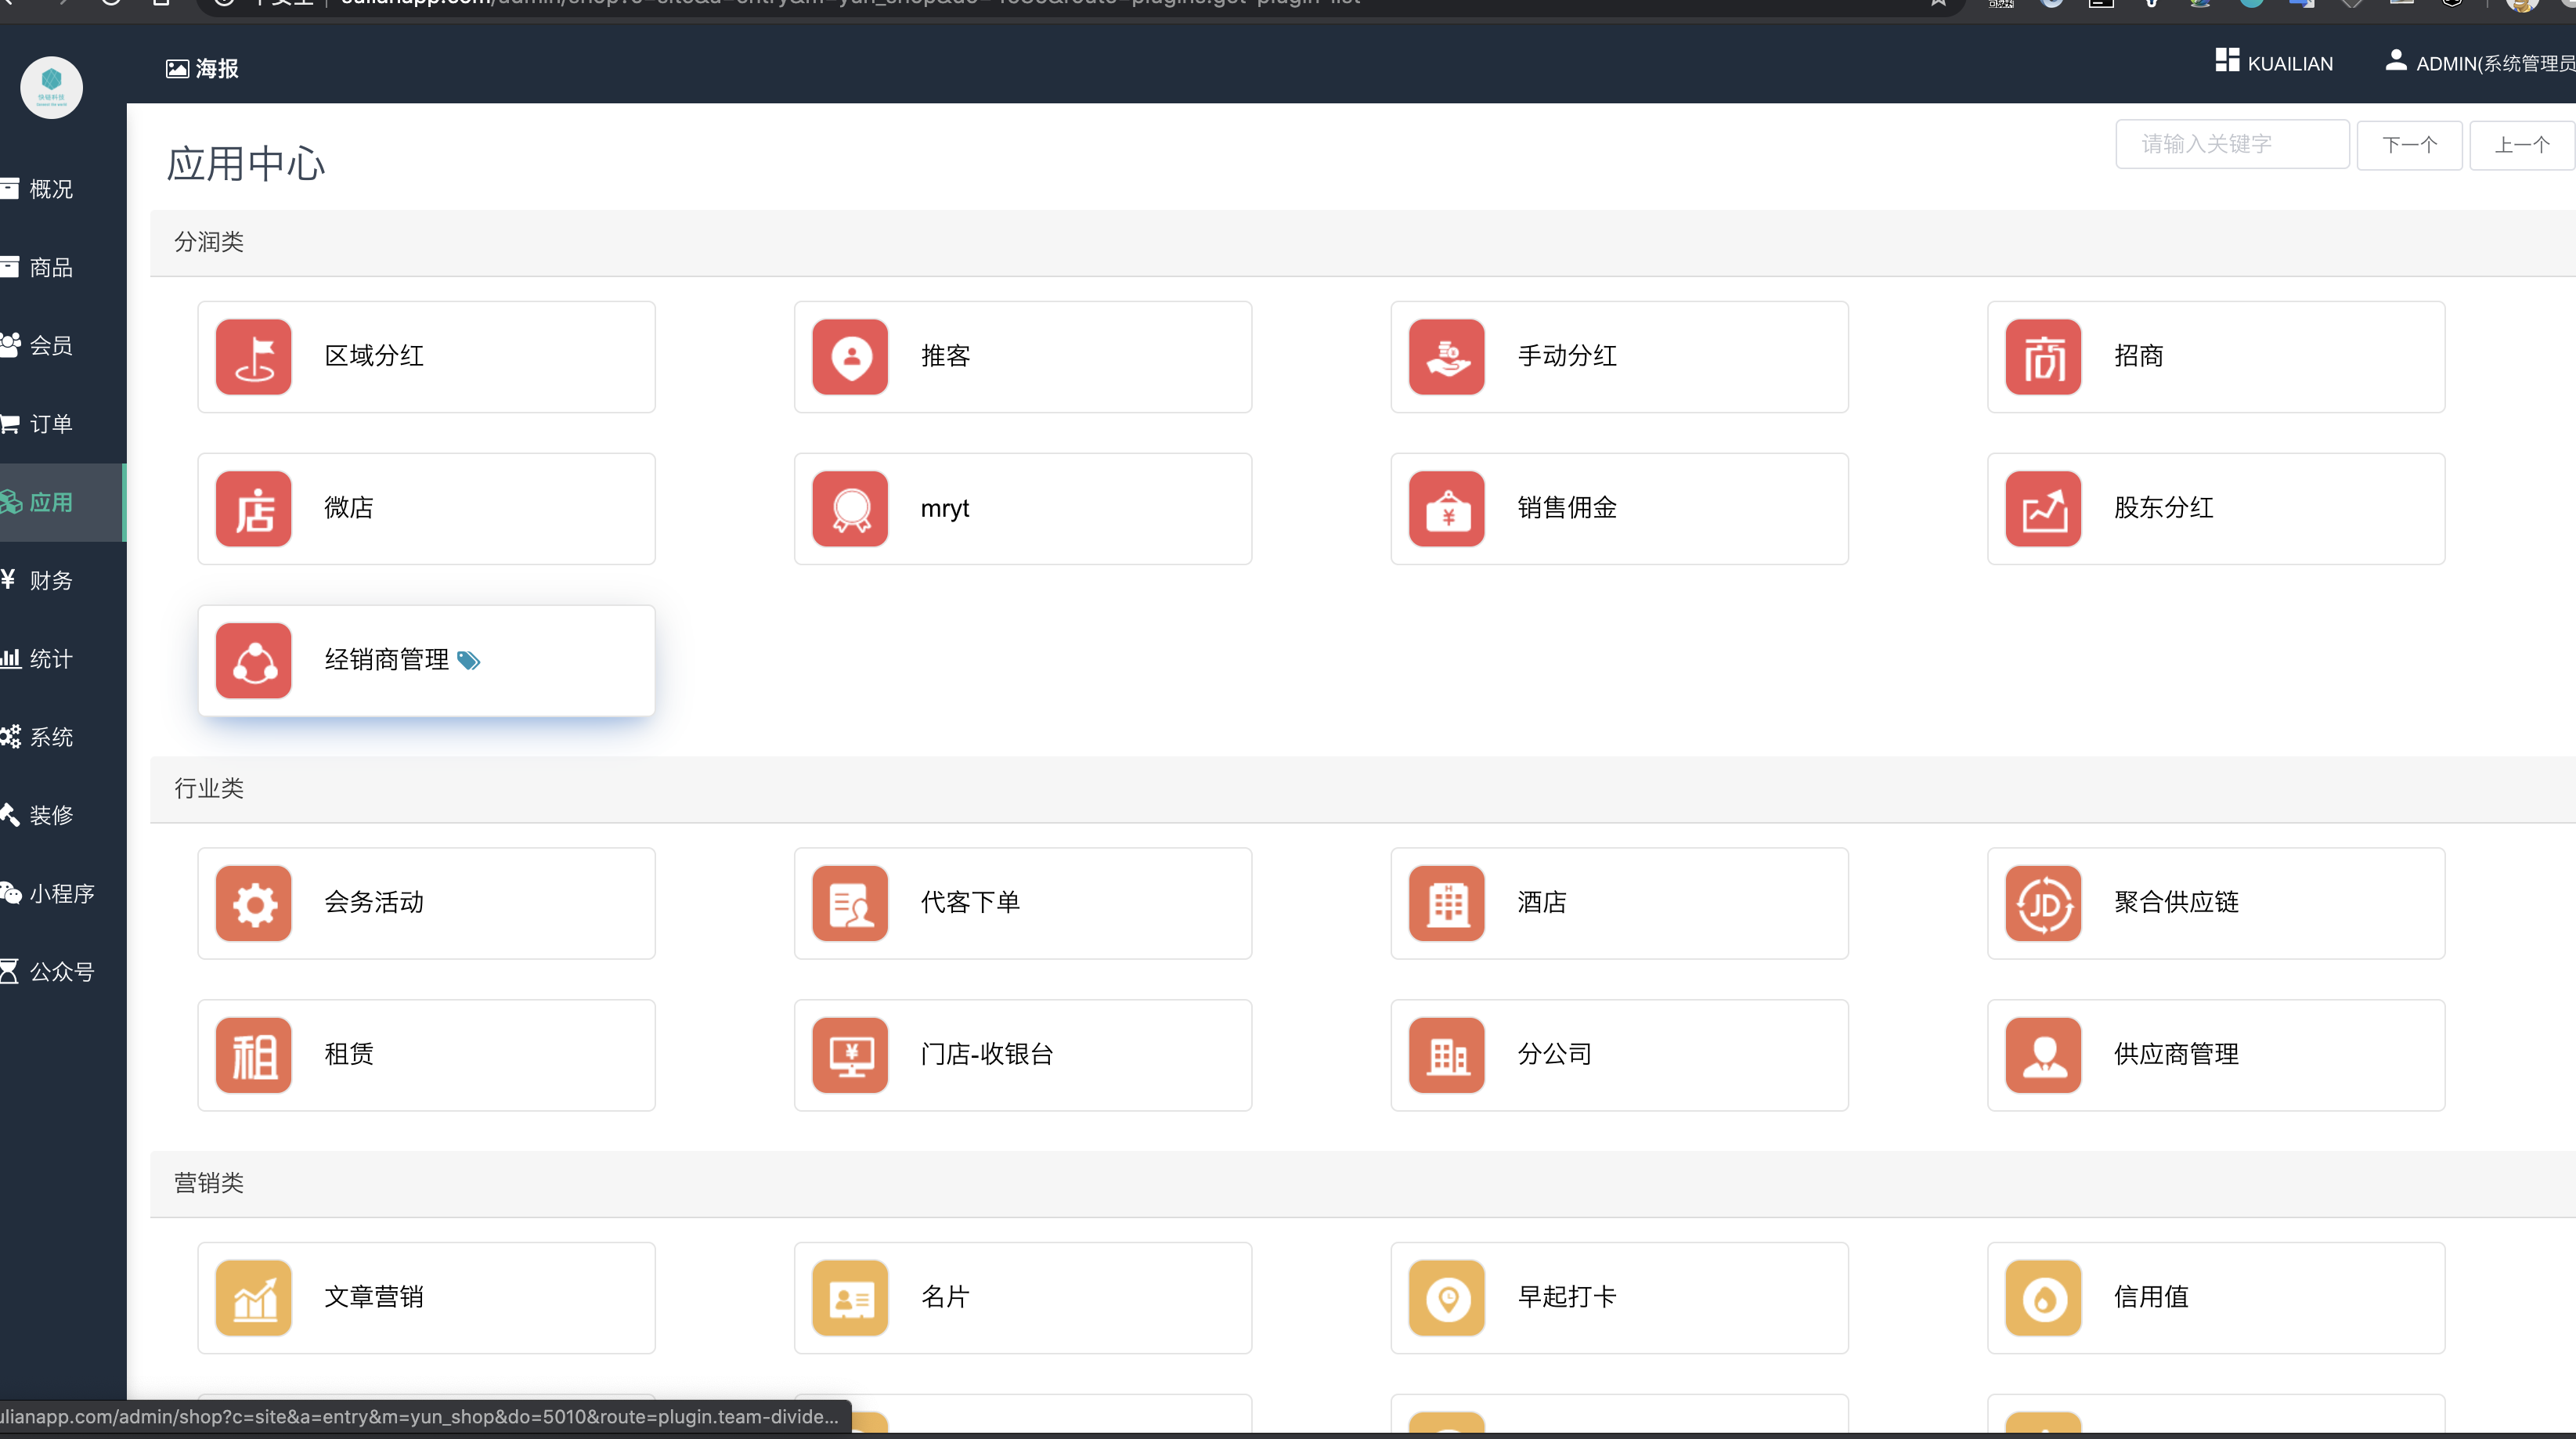This screenshot has width=2576, height=1439.
Task: Open the 手动分红 app icon
Action: [x=1446, y=357]
